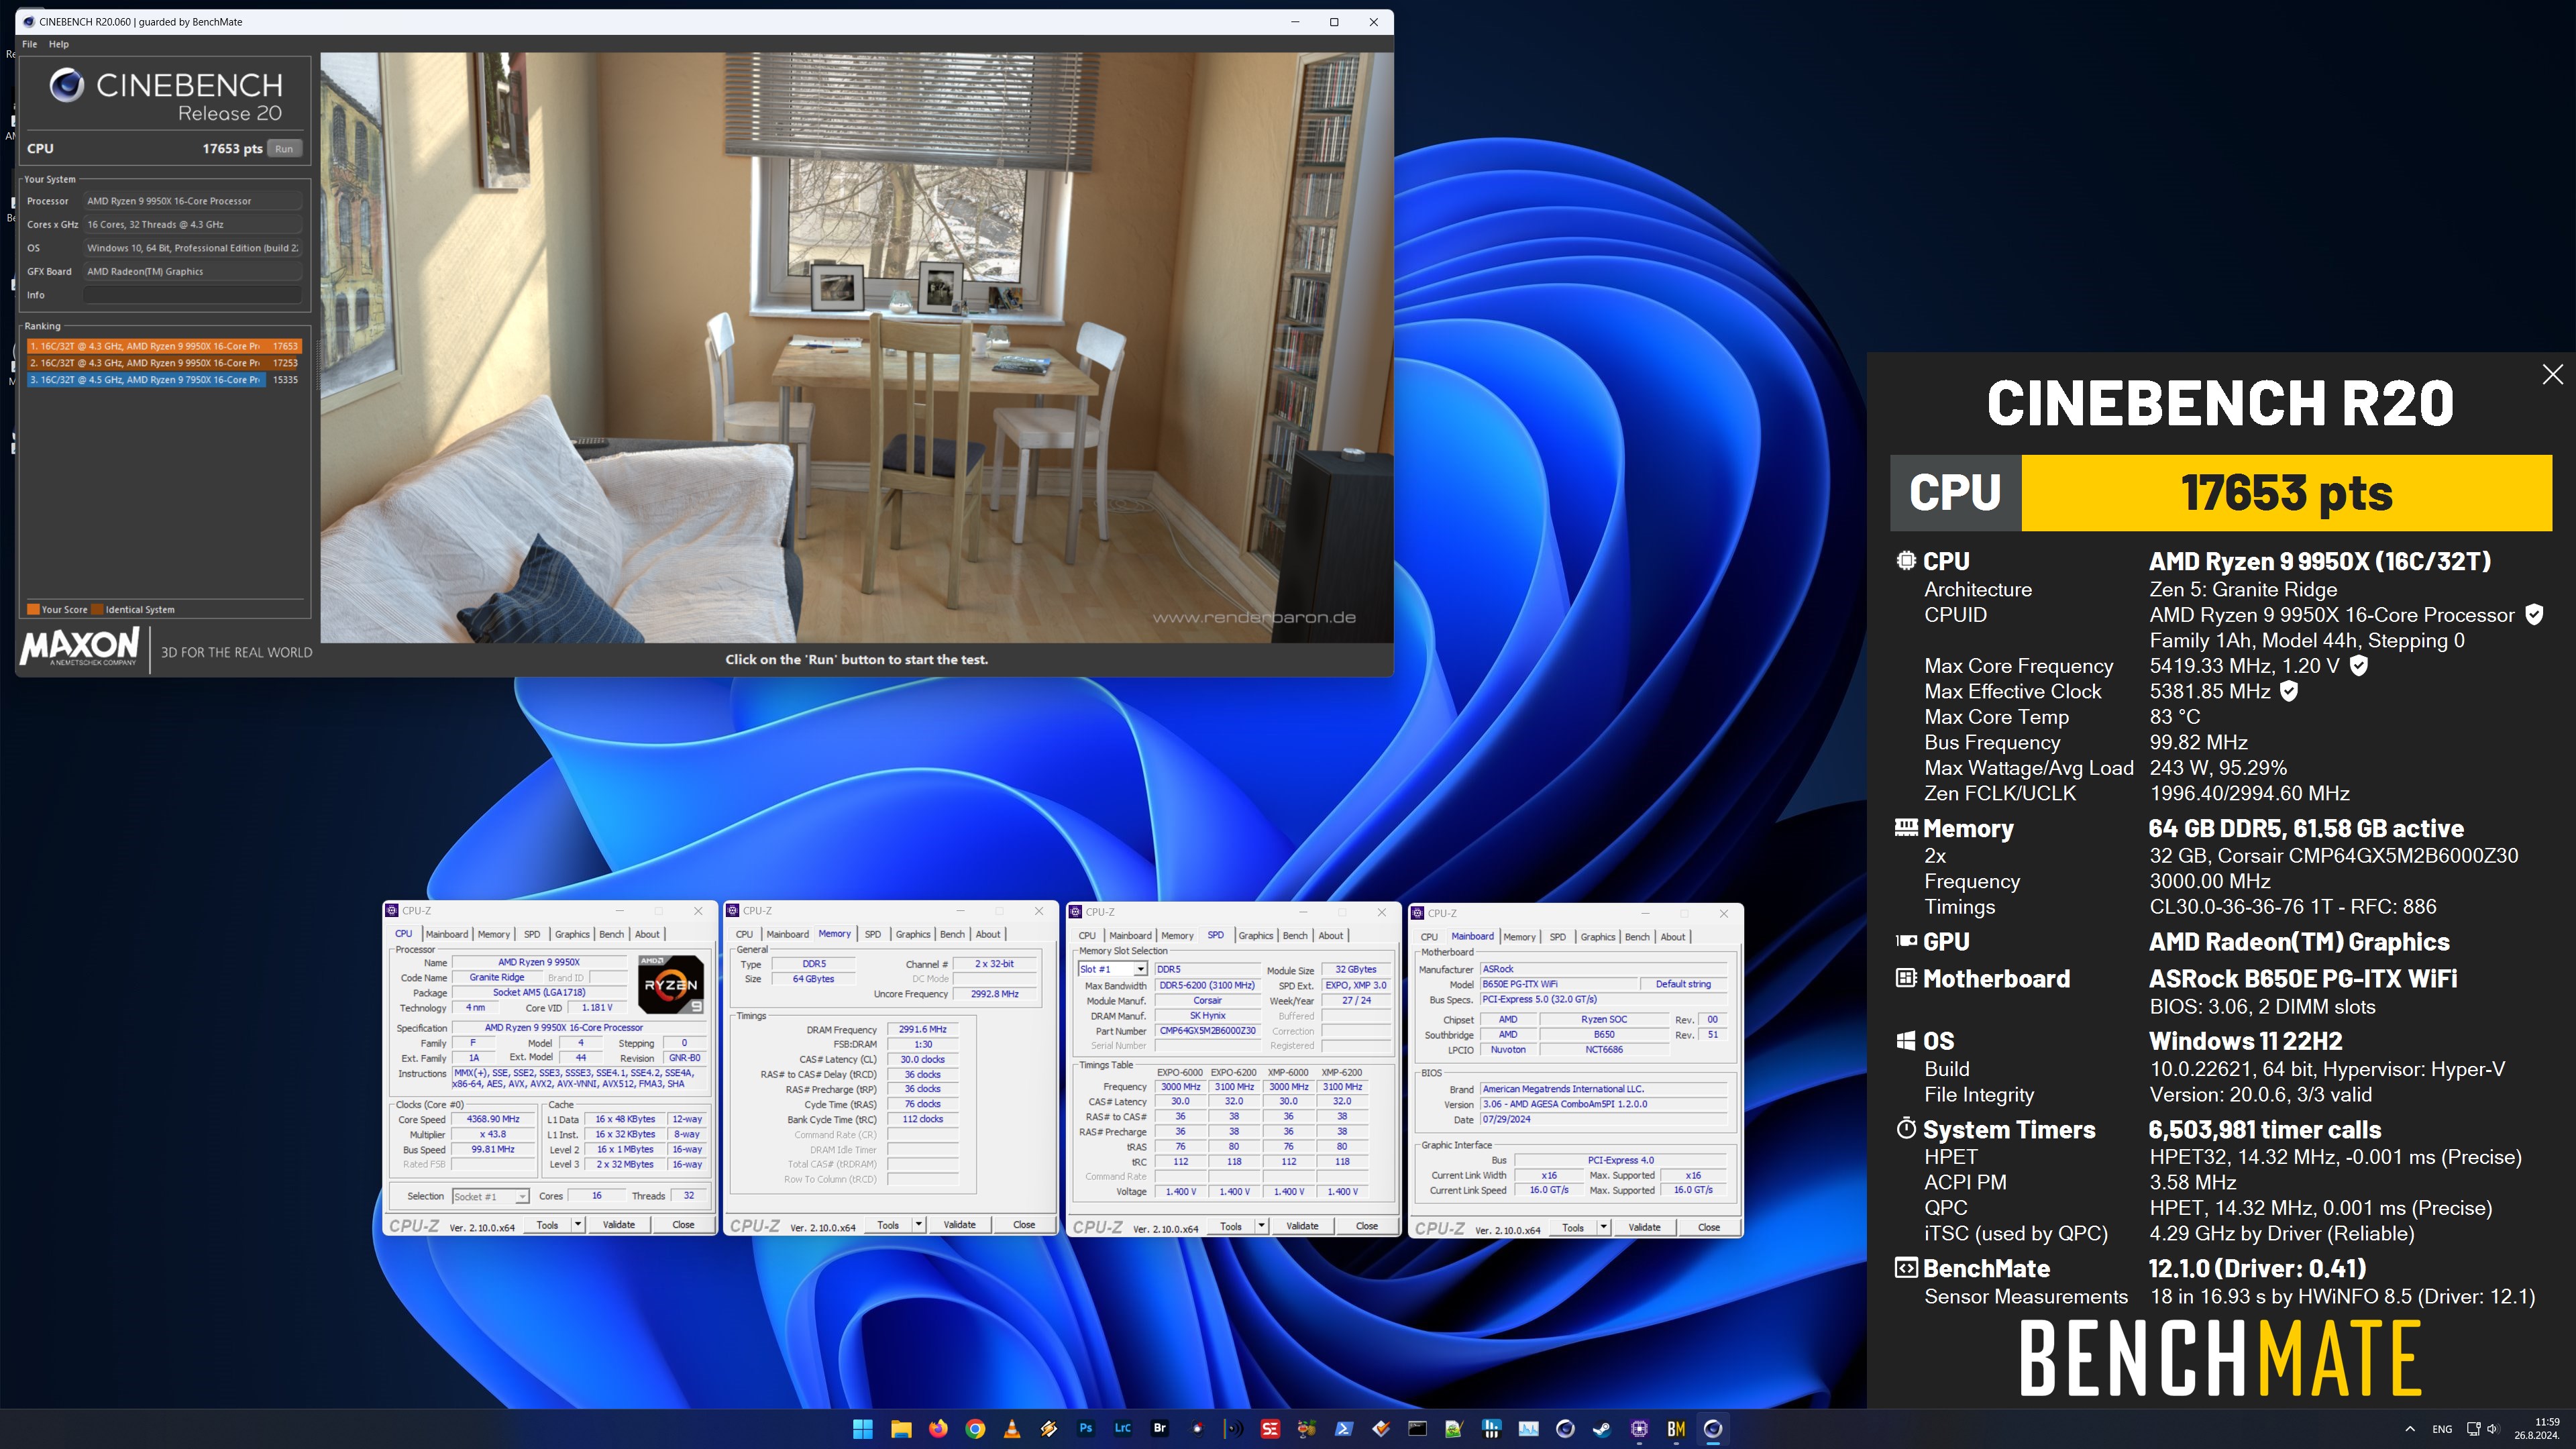Click the highlighted active Cinebench taskbar icon
This screenshot has width=2576, height=1449.
point(1713,1428)
